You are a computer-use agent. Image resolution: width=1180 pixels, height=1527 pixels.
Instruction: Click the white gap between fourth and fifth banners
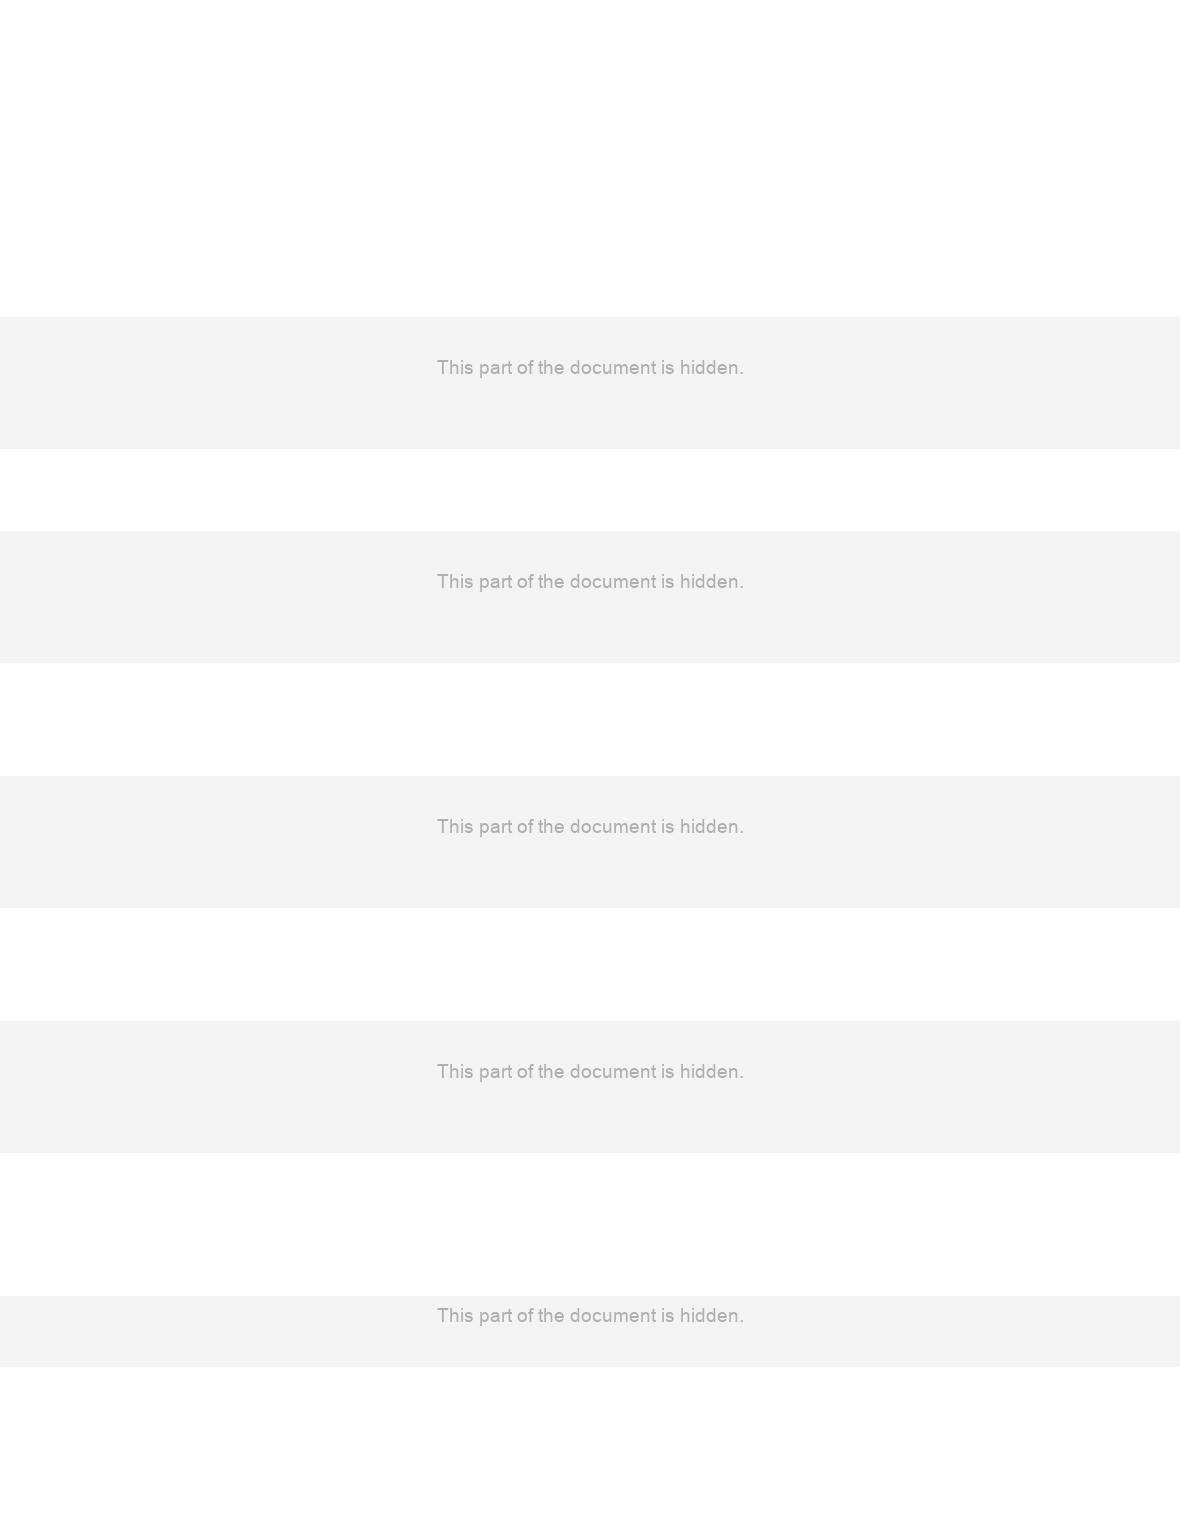[x=590, y=1224]
